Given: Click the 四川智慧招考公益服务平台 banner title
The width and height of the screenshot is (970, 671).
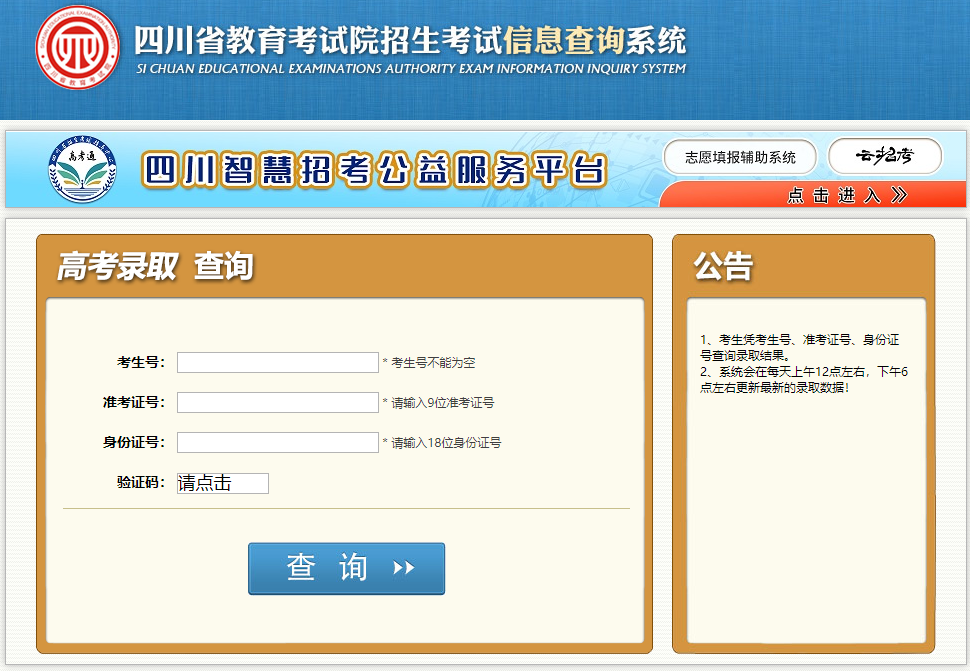Looking at the screenshot, I should coord(374,171).
